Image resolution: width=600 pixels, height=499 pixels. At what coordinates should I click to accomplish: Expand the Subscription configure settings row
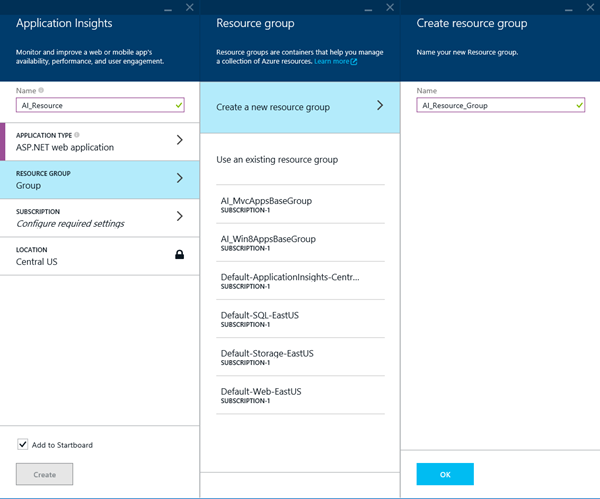tap(99, 218)
